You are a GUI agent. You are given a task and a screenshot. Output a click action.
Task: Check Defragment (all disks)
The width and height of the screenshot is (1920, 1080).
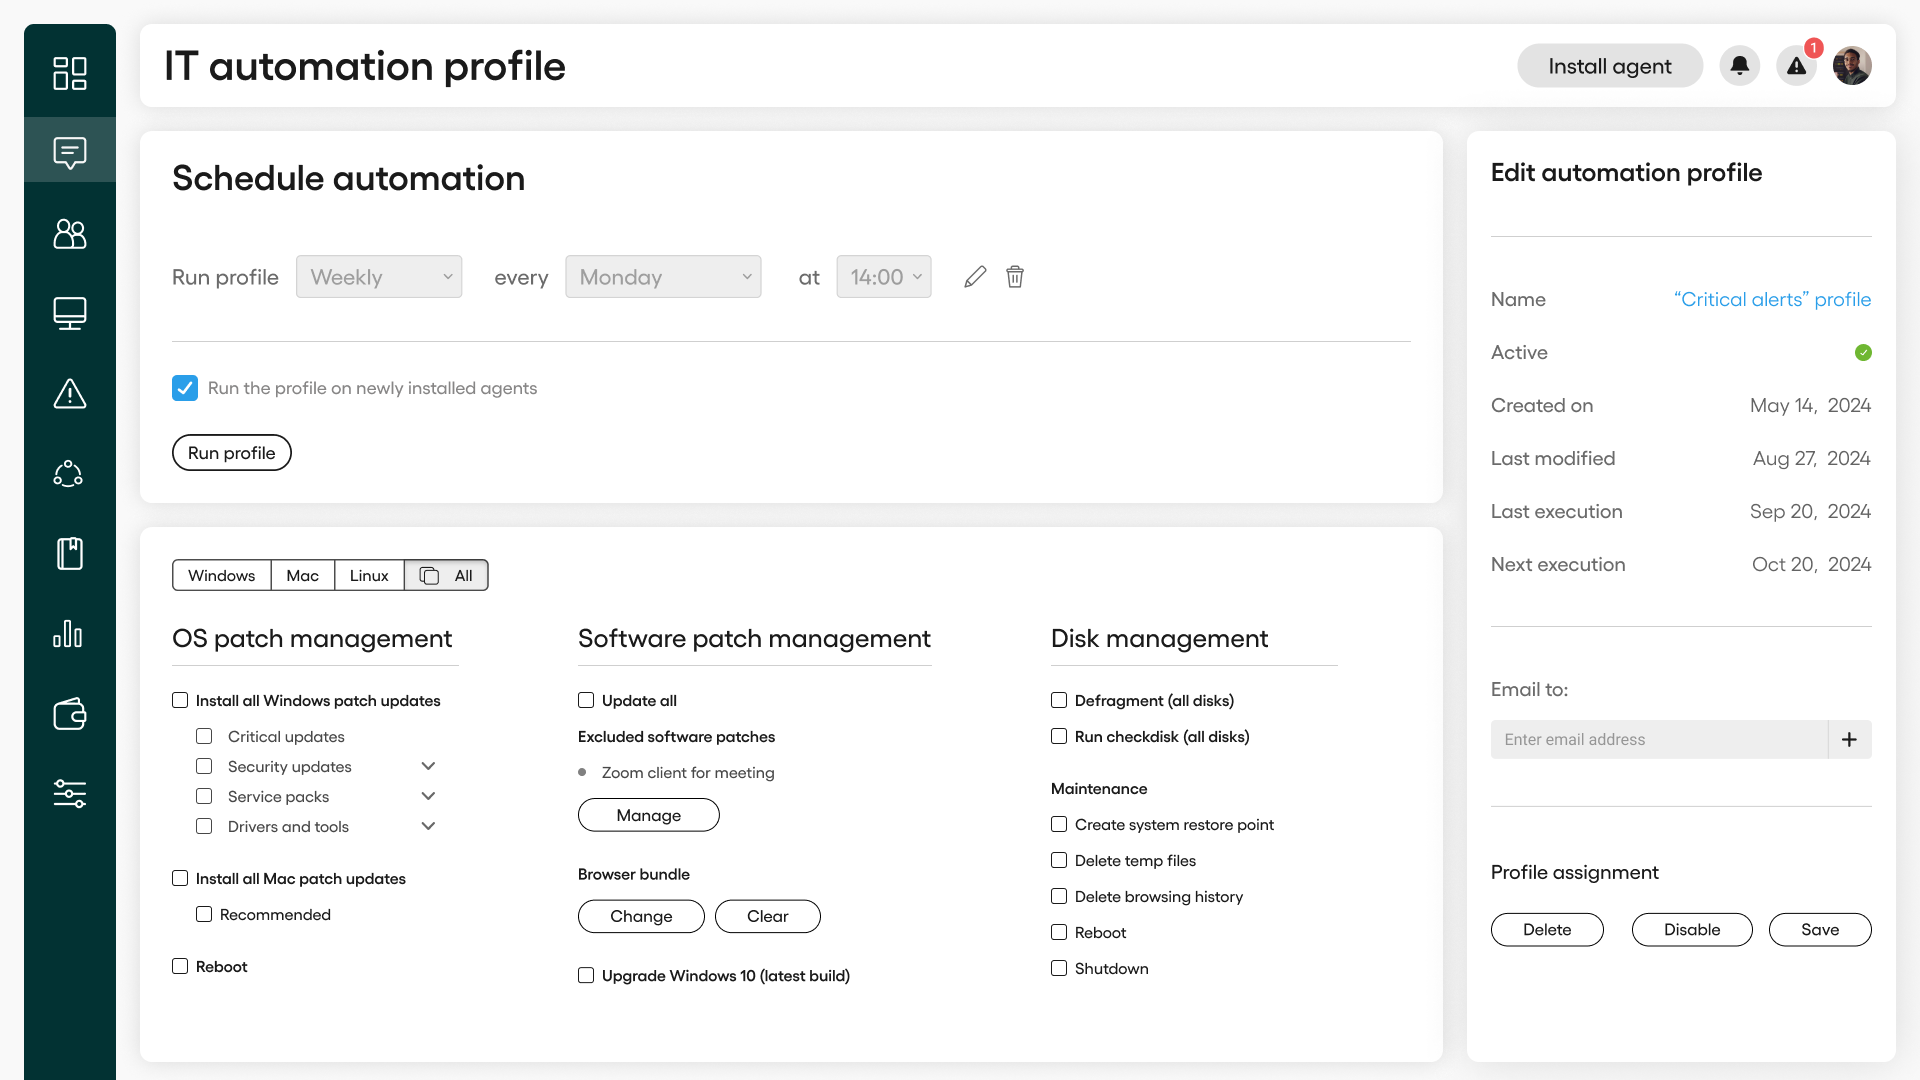coord(1059,701)
